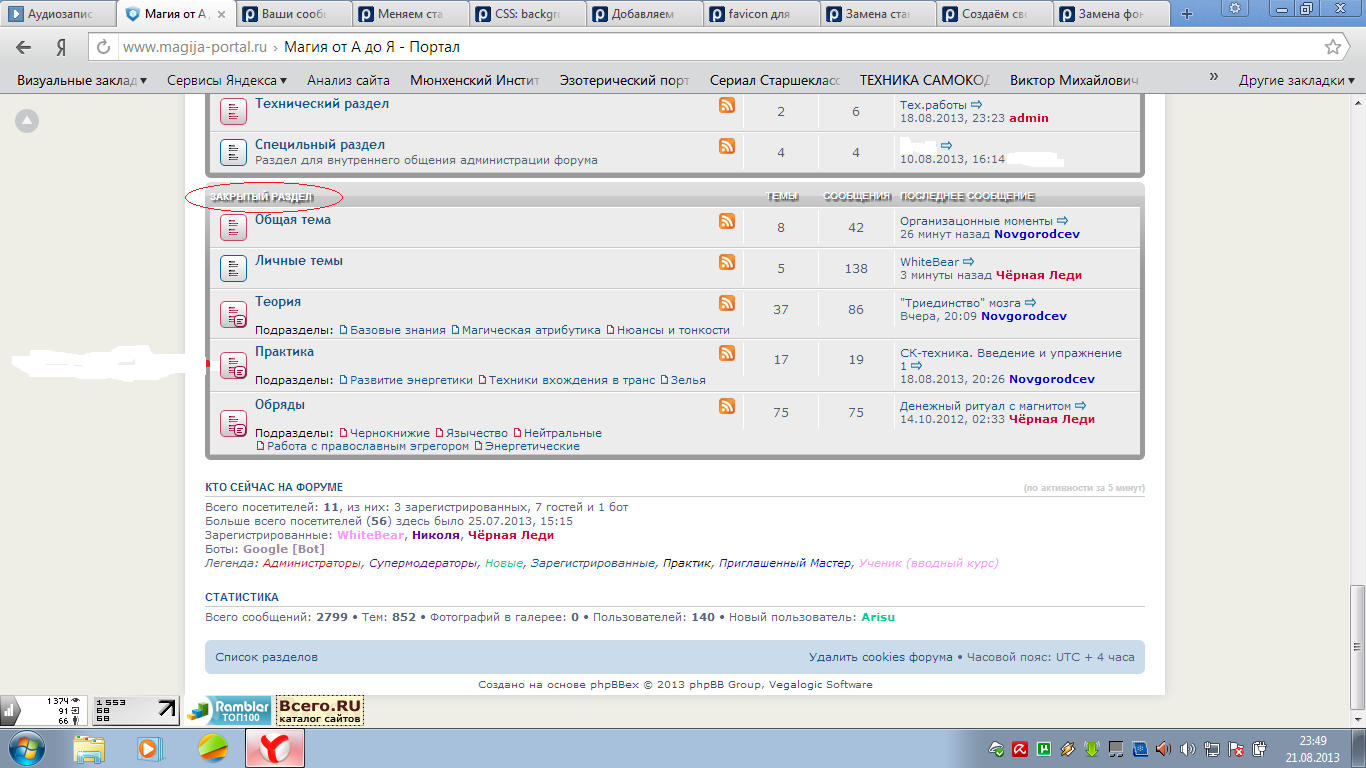Viewport: 1366px width, 768px height.
Task: Jump to last post via arrow after WhiteBear
Action: coord(968,262)
